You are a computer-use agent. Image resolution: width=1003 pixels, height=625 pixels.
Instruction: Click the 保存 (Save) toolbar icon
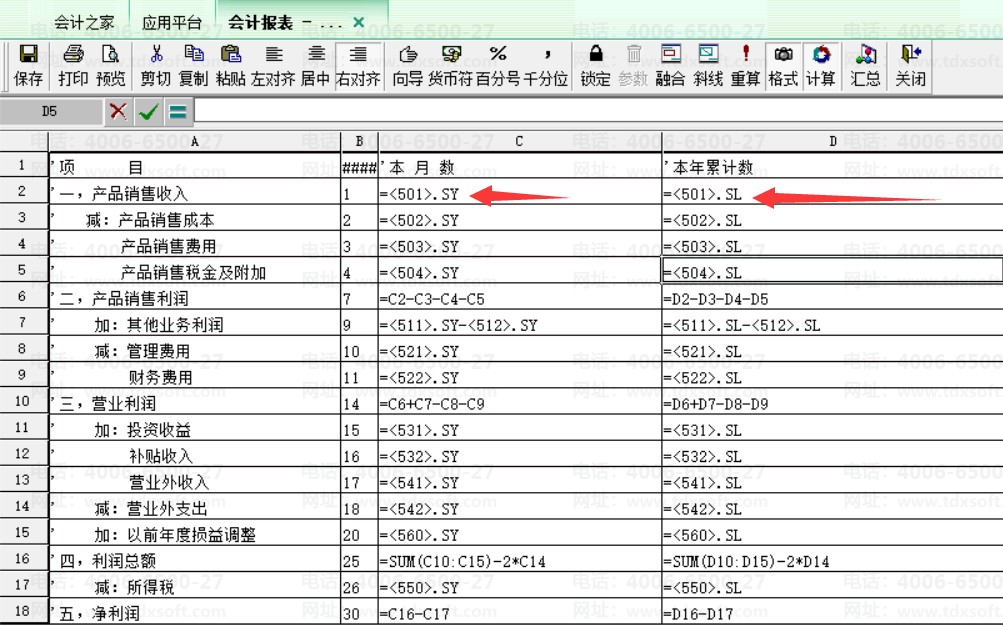coord(28,64)
